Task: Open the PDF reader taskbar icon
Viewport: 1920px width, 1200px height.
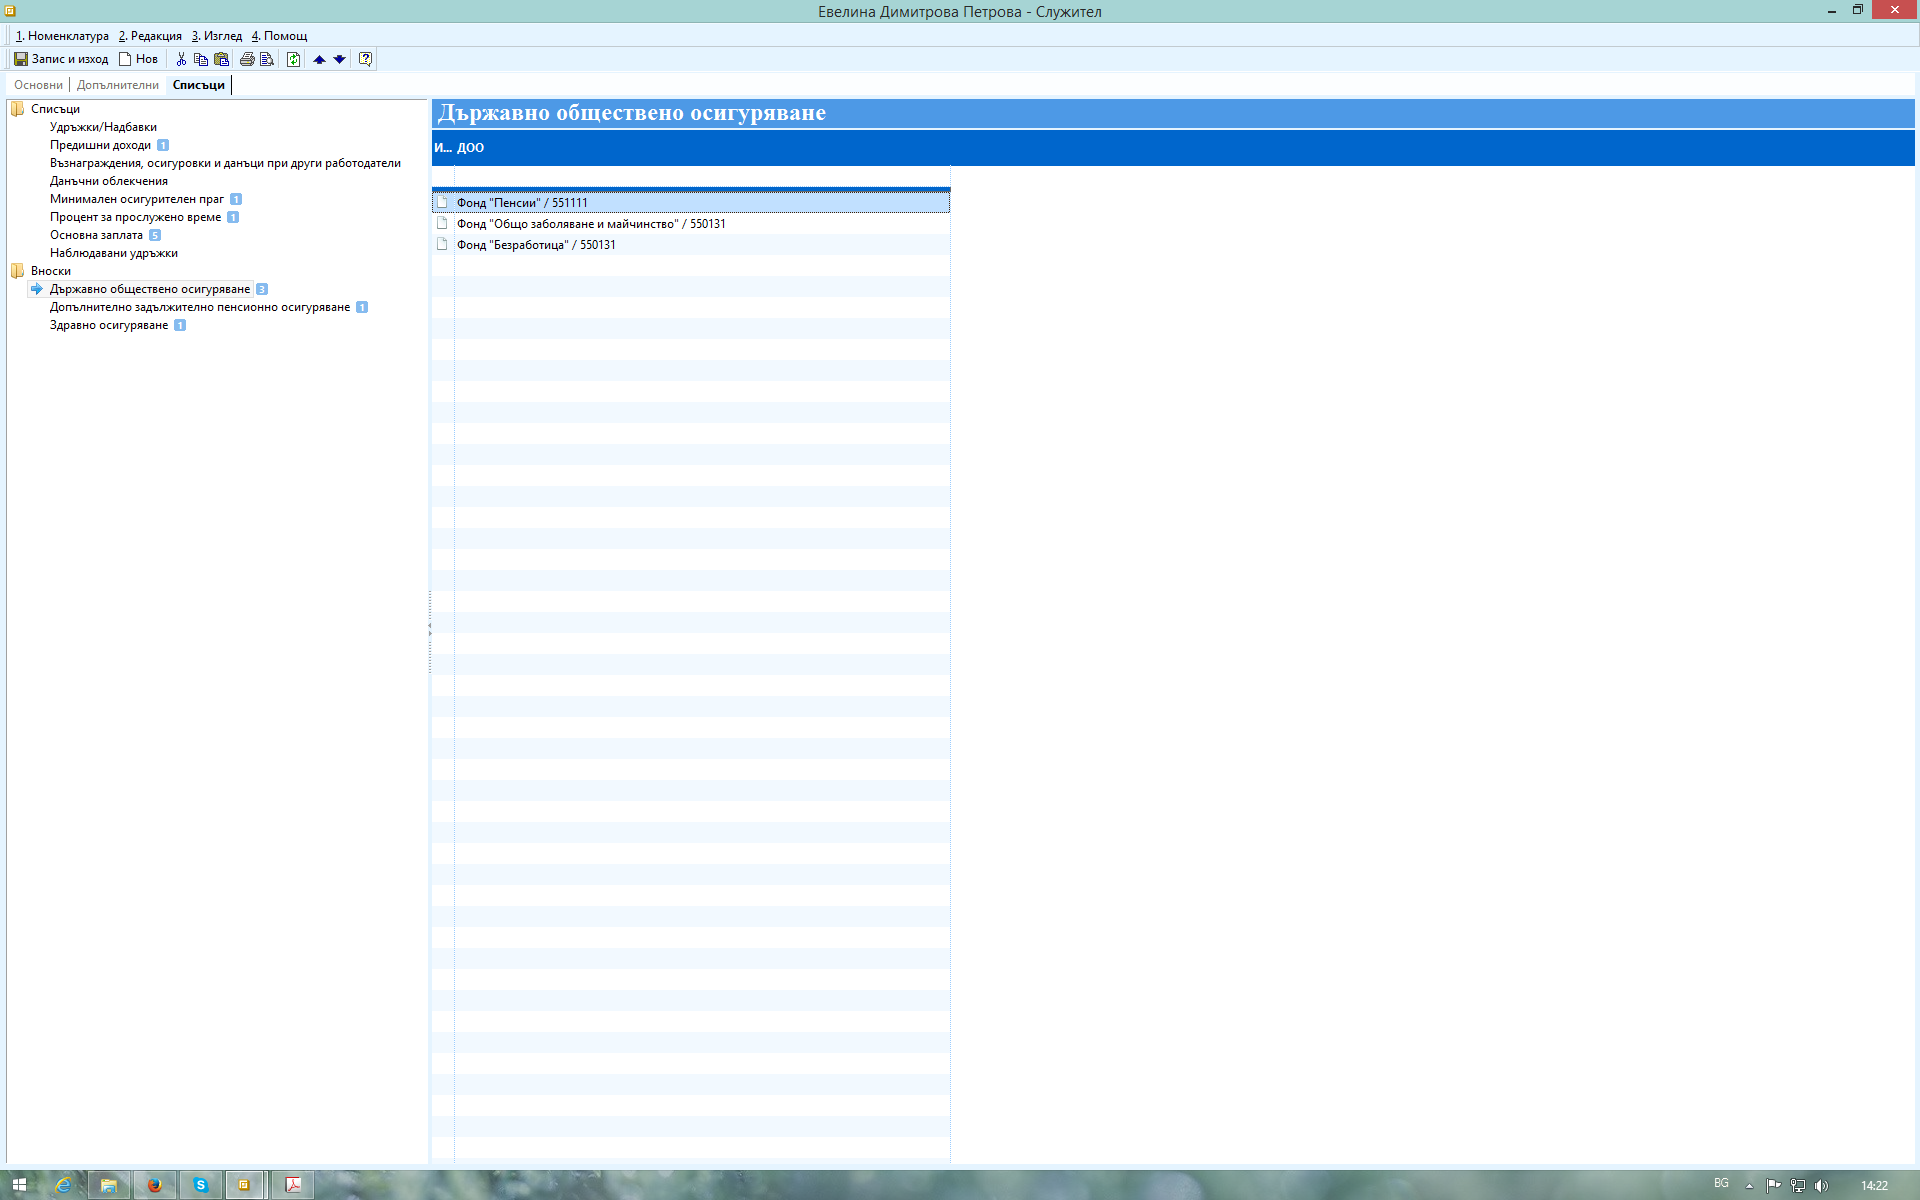Action: point(293,1185)
